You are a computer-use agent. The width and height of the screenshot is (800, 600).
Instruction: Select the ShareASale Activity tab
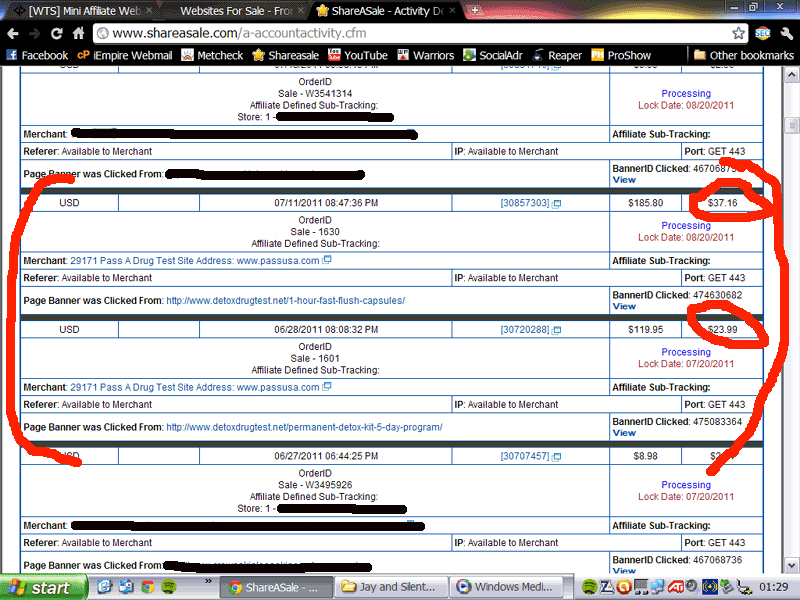386,11
